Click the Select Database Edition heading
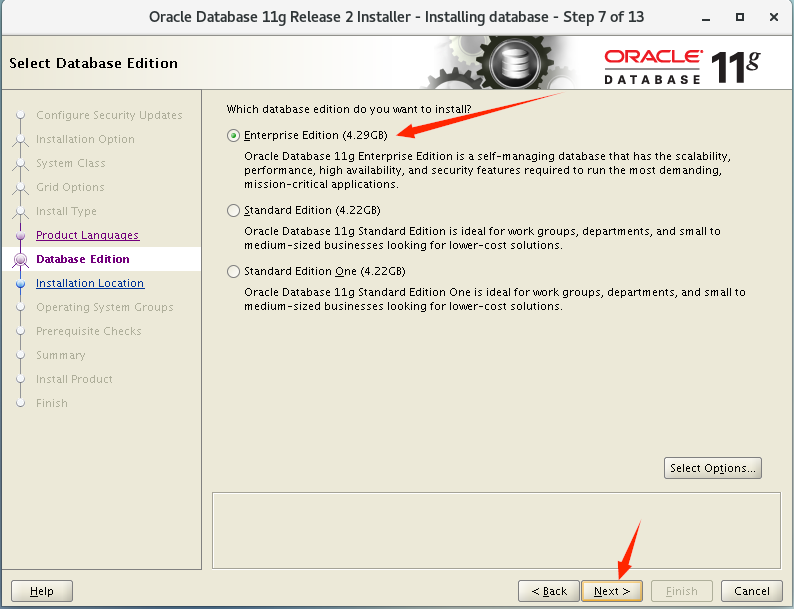Image resolution: width=794 pixels, height=609 pixels. tap(94, 63)
